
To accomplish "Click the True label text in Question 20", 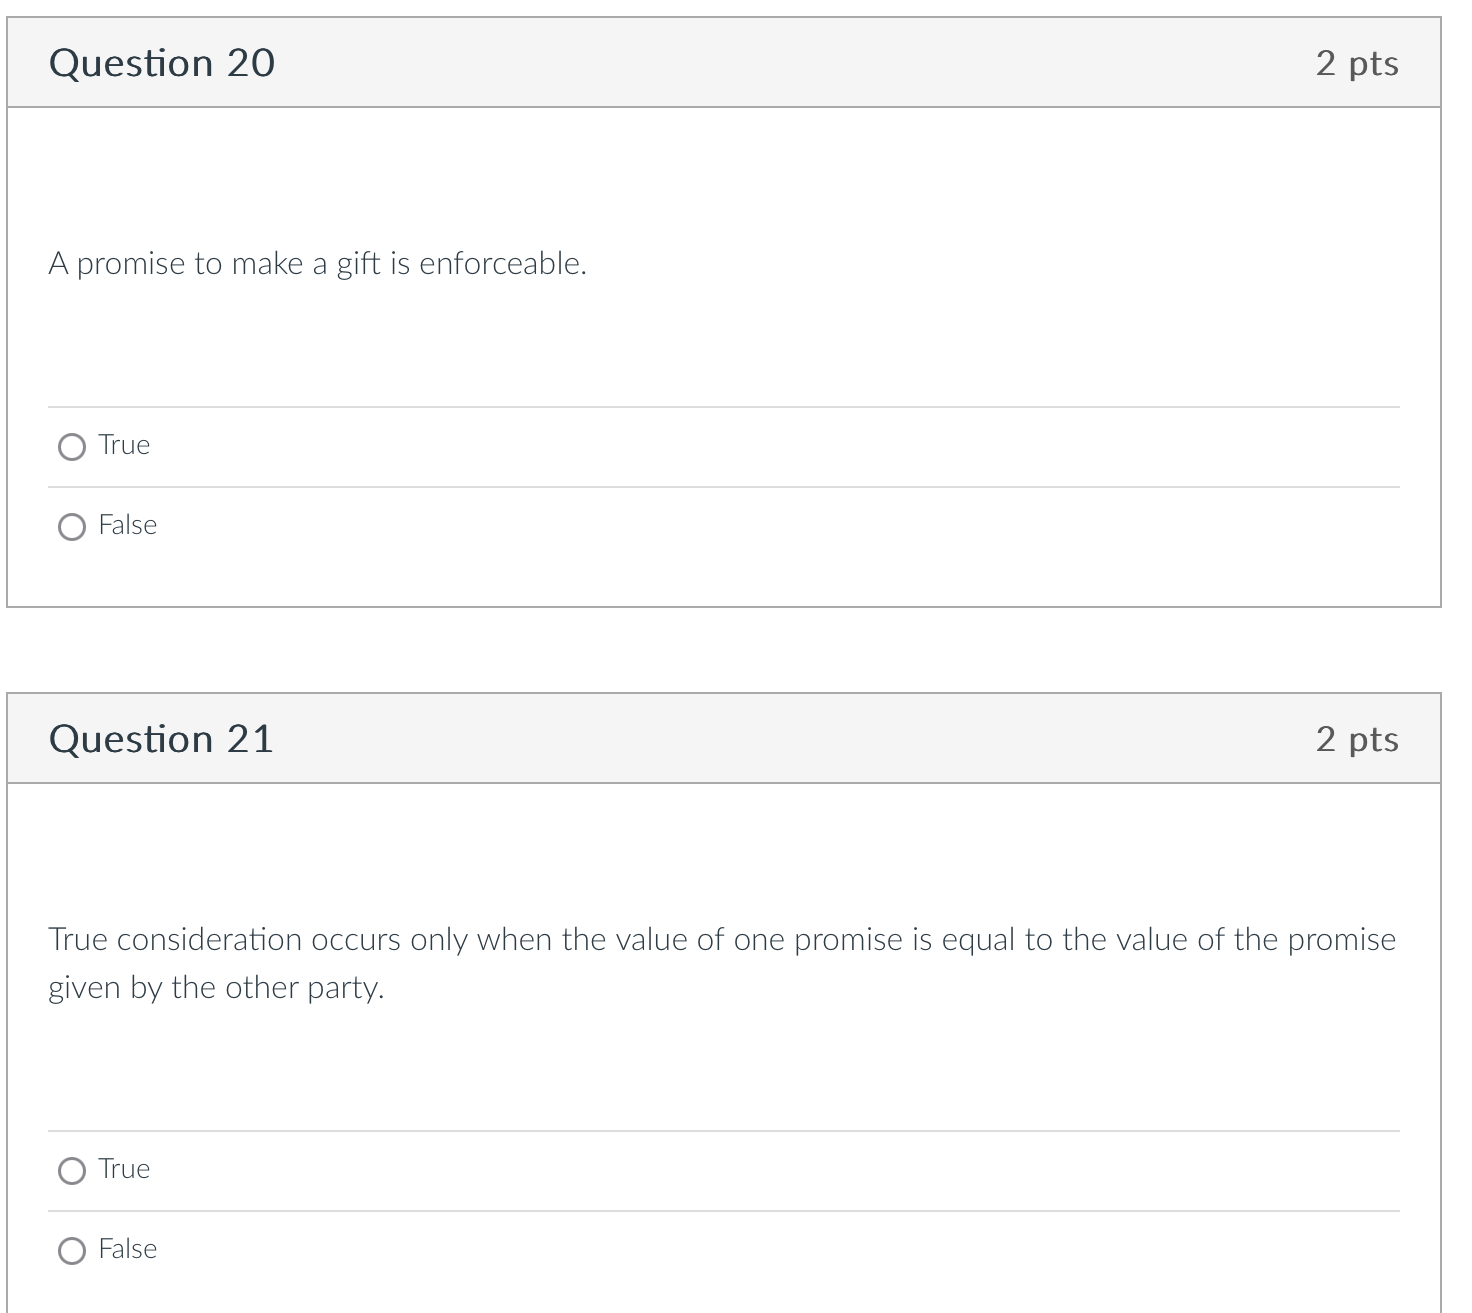I will 124,446.
